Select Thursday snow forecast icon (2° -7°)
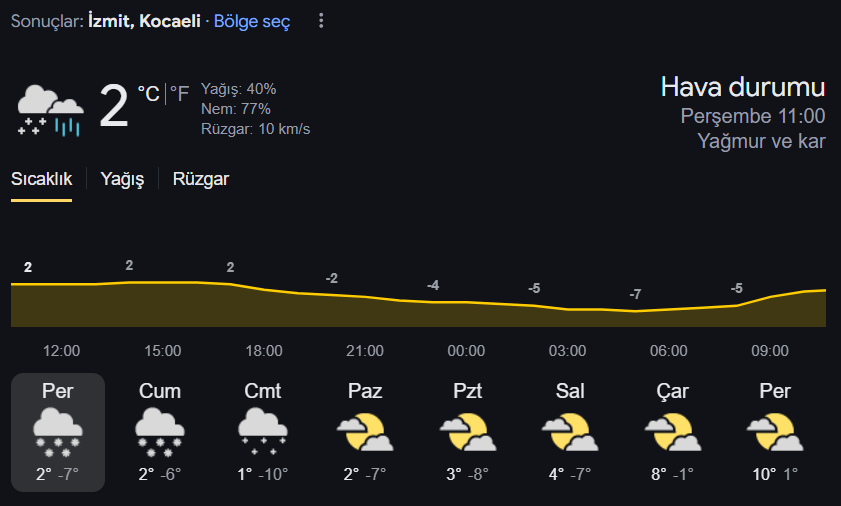The image size is (841, 506). [58, 432]
